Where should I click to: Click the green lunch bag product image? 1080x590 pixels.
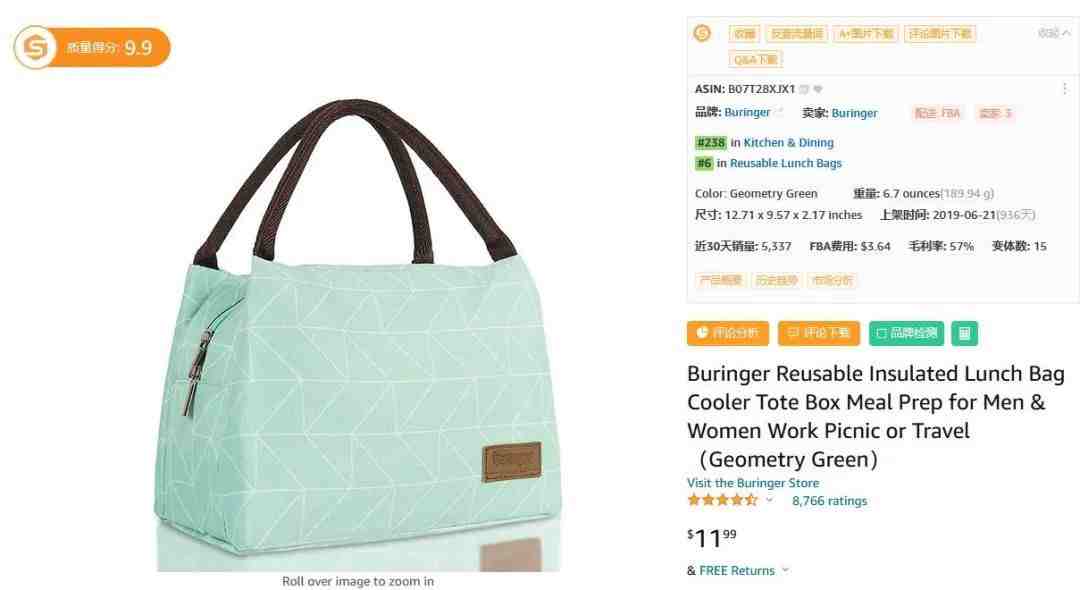pos(357,330)
